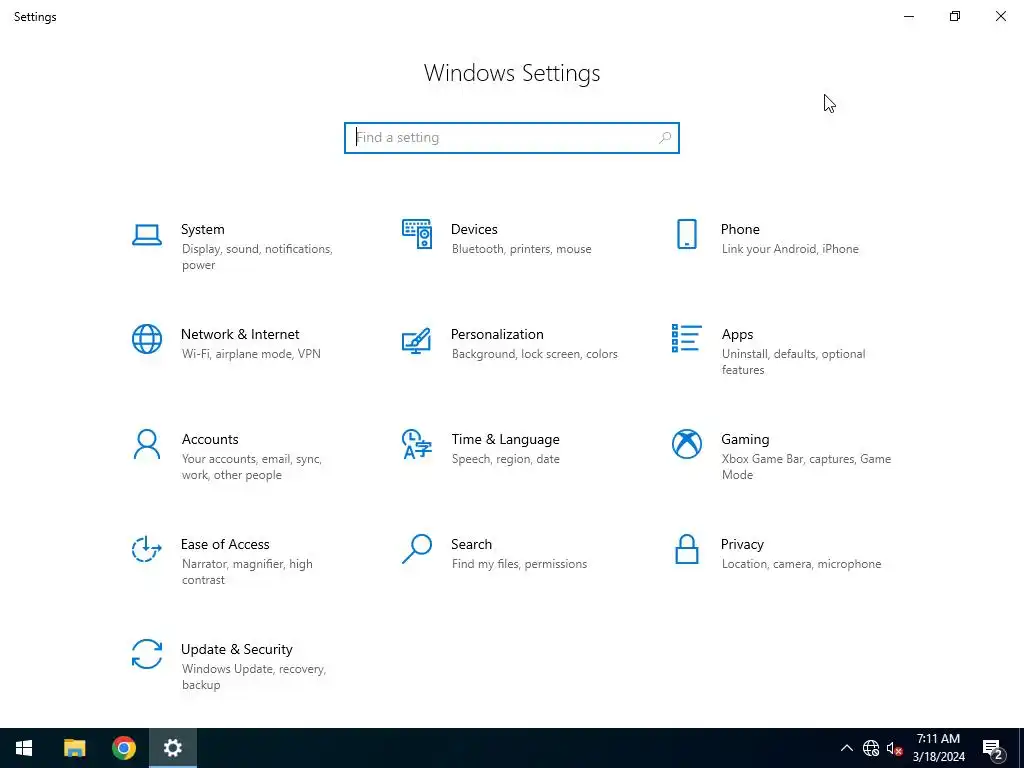Open the Update & Security title
Screen dimensions: 1024x768
(x=236, y=650)
